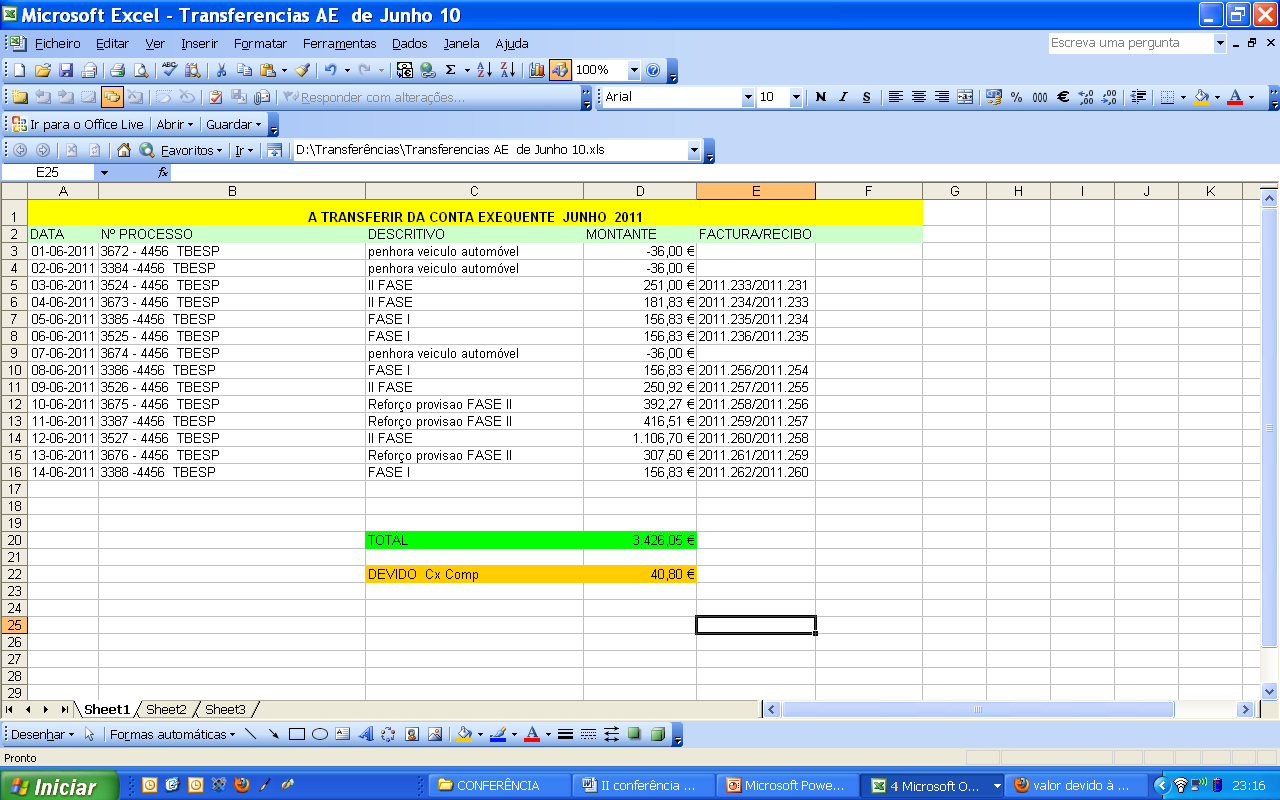Sort ascending A to Z

[484, 70]
